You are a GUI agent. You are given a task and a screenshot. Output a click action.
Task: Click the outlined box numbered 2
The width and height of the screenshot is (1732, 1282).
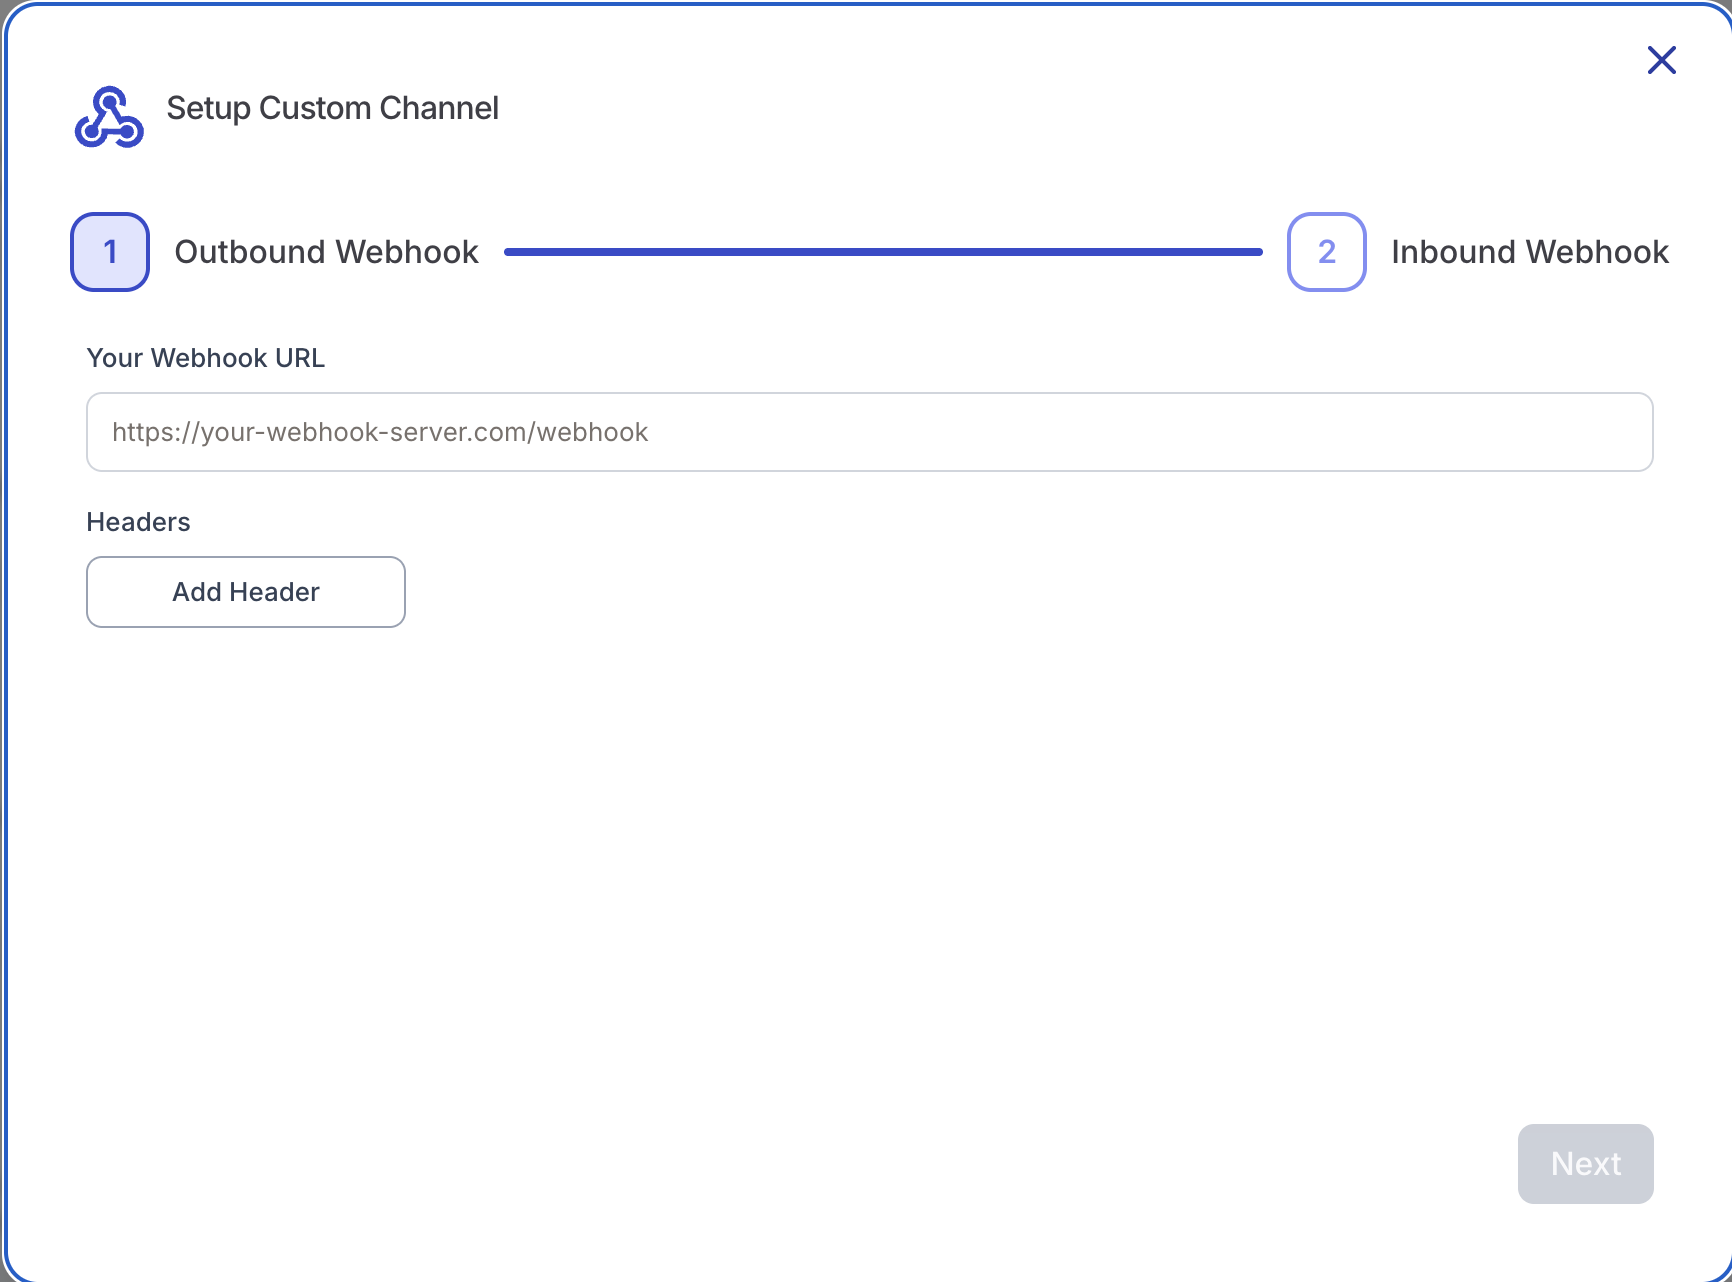1326,252
